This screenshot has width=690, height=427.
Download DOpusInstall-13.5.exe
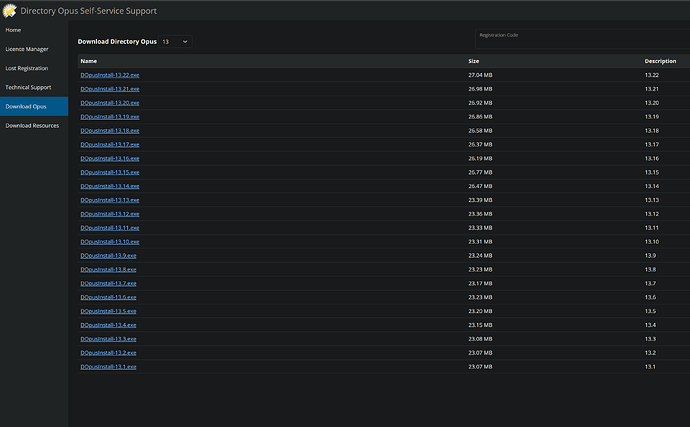[x=108, y=311]
